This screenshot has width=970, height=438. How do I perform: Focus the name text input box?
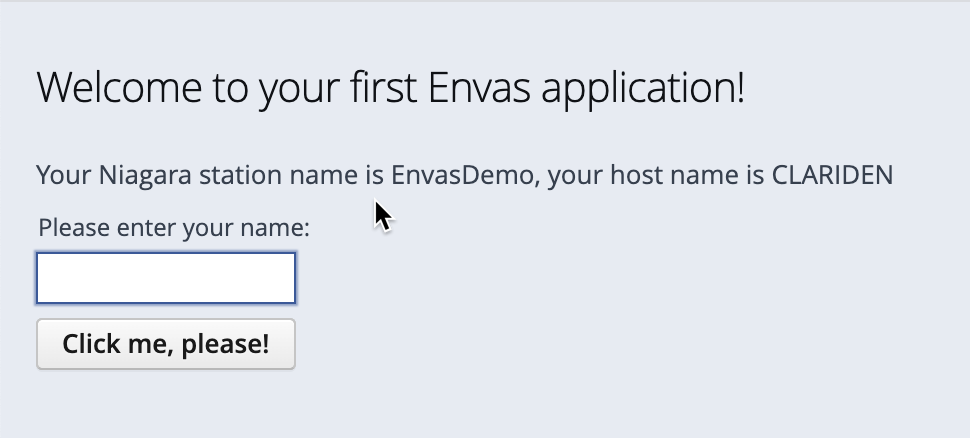click(x=166, y=278)
